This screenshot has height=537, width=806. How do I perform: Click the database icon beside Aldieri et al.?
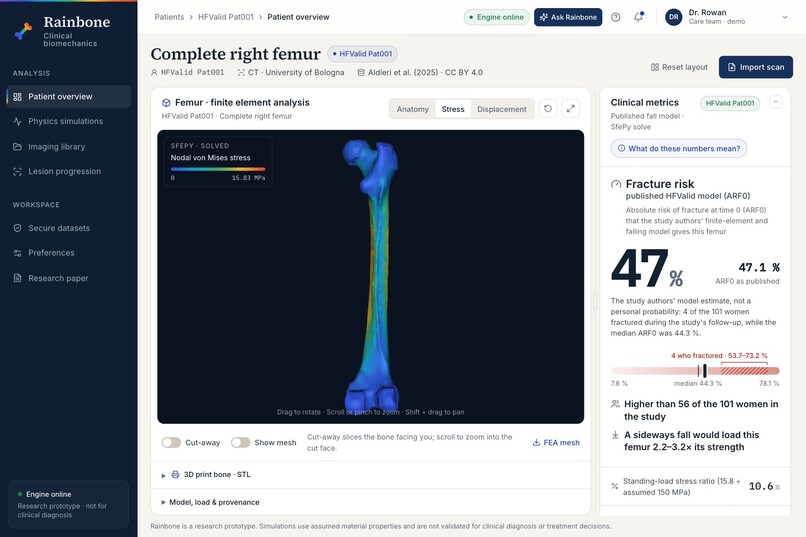pos(361,72)
